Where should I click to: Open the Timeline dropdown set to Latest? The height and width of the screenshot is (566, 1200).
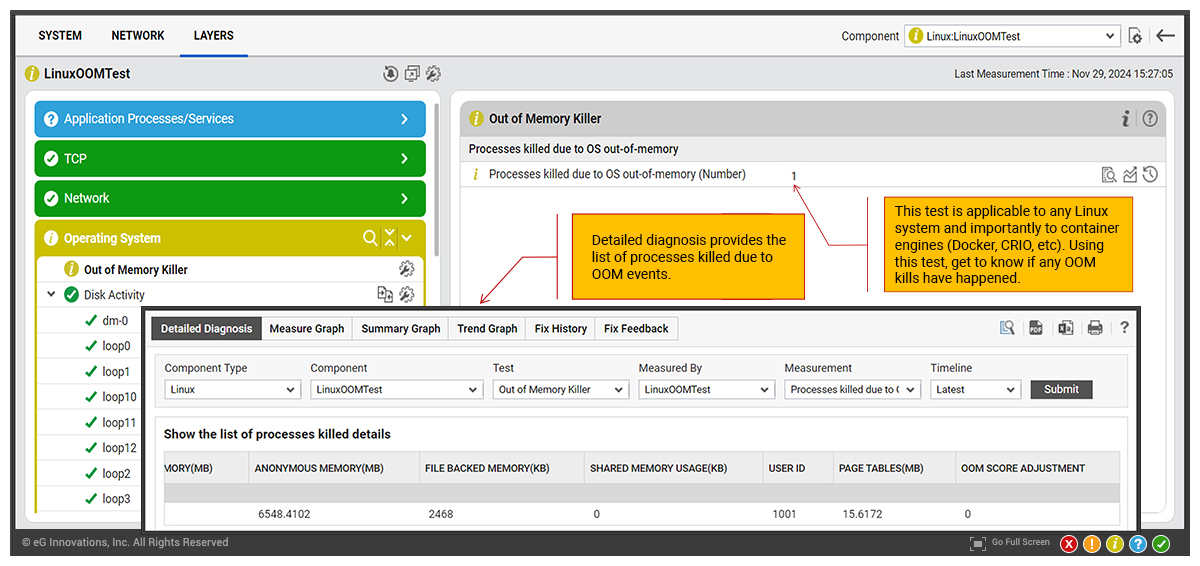tap(975, 390)
